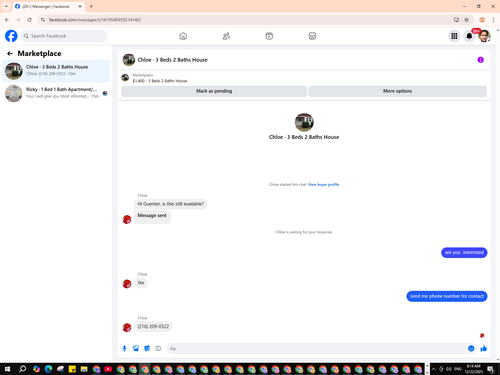
Task: Open File Explorer from taskbar
Action: click(x=84, y=369)
